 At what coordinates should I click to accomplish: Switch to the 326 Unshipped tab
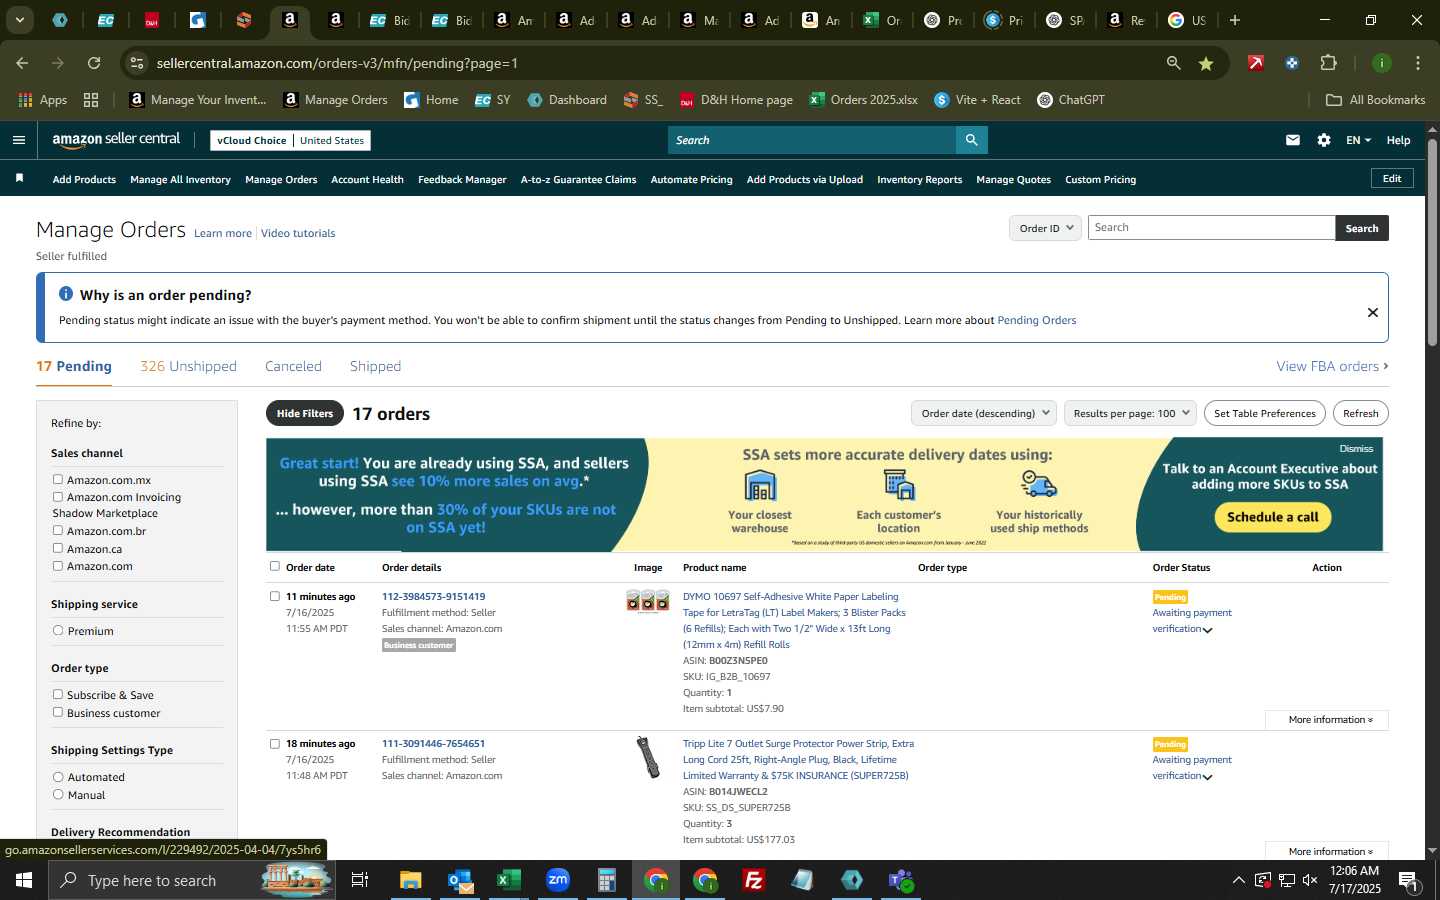click(188, 366)
